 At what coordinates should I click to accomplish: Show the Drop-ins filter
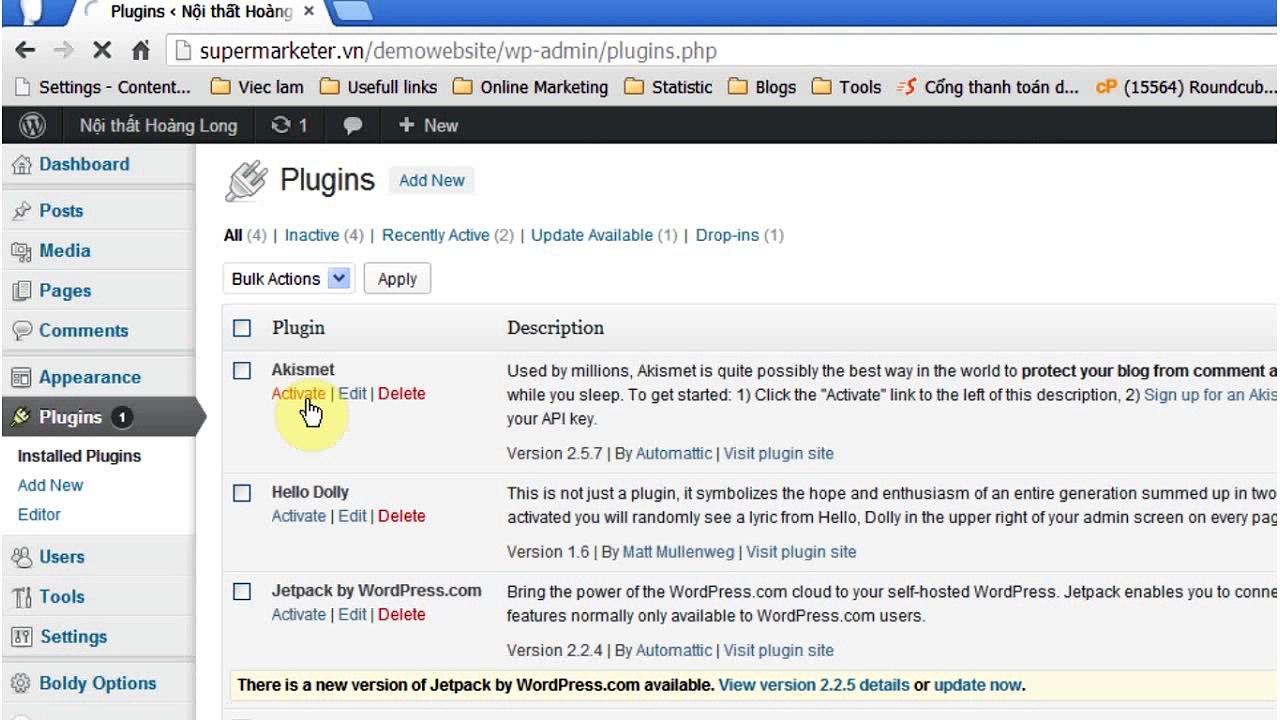[727, 235]
